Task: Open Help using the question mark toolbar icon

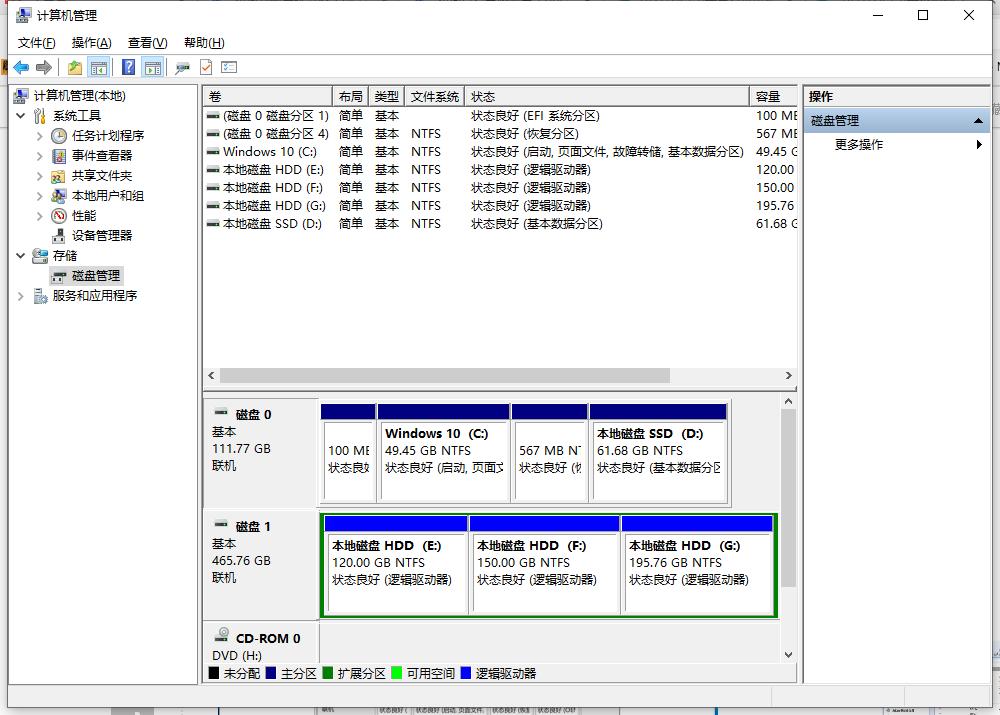Action: point(127,66)
